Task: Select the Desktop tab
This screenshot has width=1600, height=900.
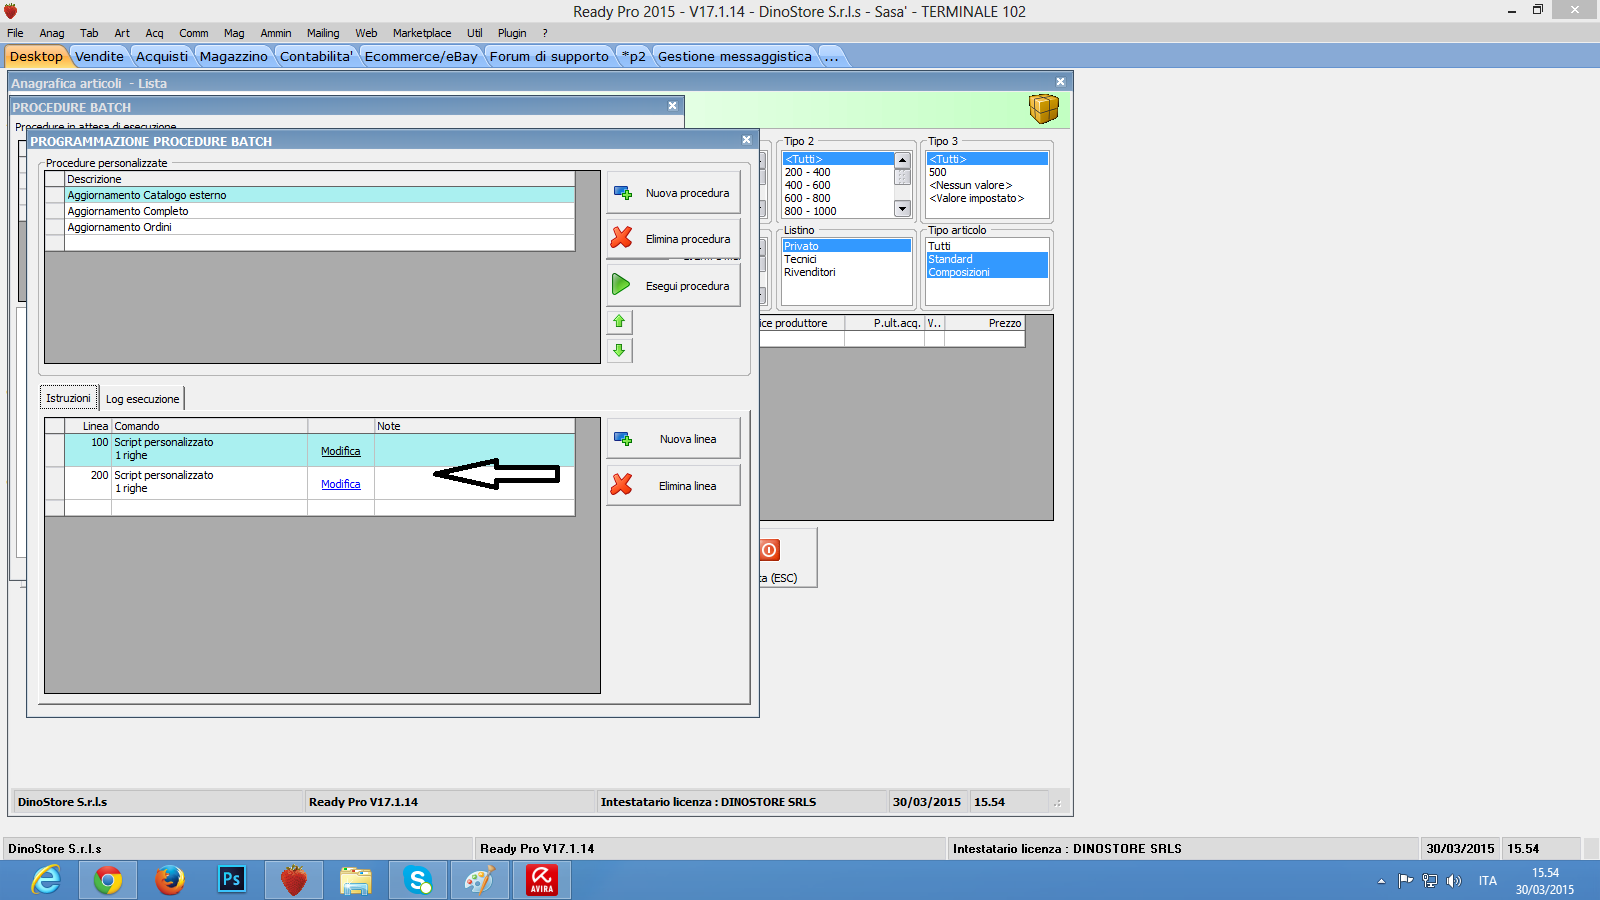Action: coord(36,56)
